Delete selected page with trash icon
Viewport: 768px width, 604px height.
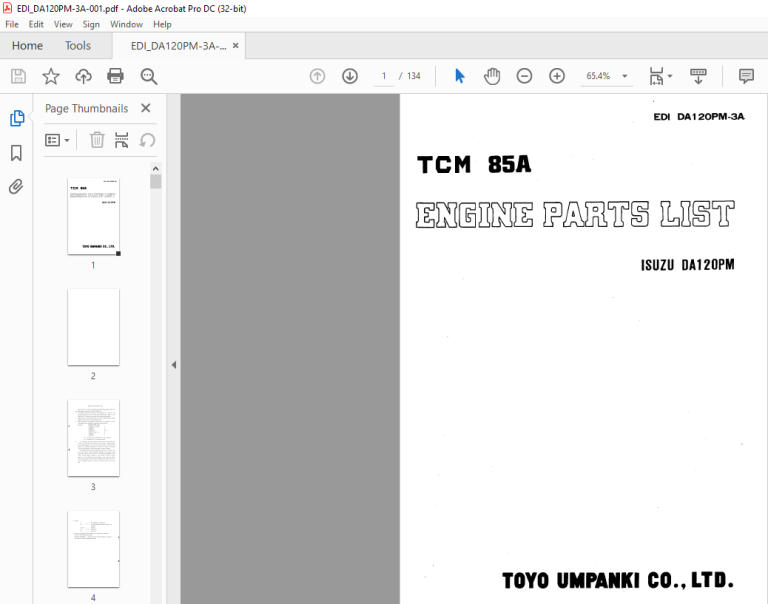coord(97,140)
